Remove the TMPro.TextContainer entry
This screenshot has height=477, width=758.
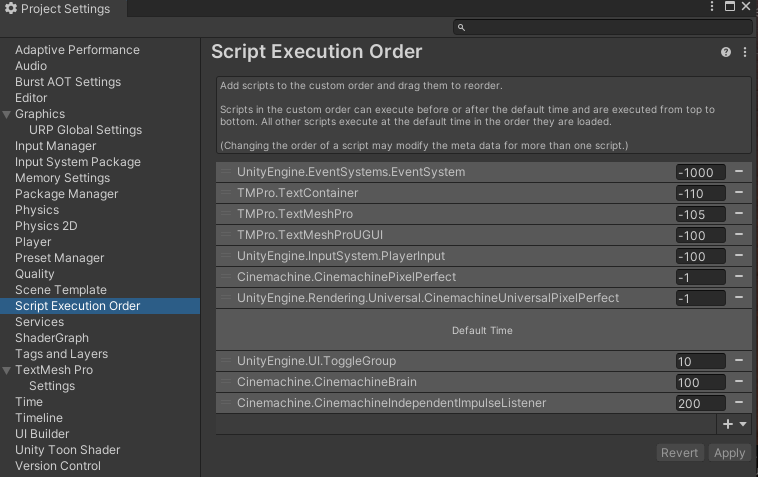pos(739,192)
